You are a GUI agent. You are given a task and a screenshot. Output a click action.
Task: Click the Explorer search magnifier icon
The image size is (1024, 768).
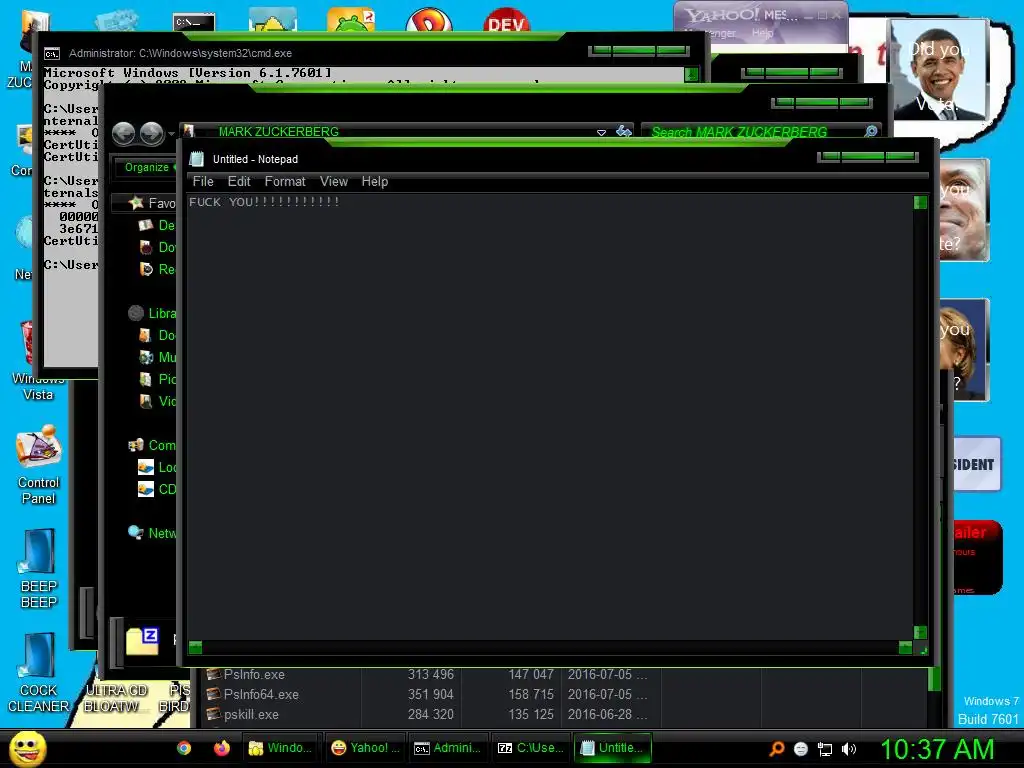click(x=871, y=132)
